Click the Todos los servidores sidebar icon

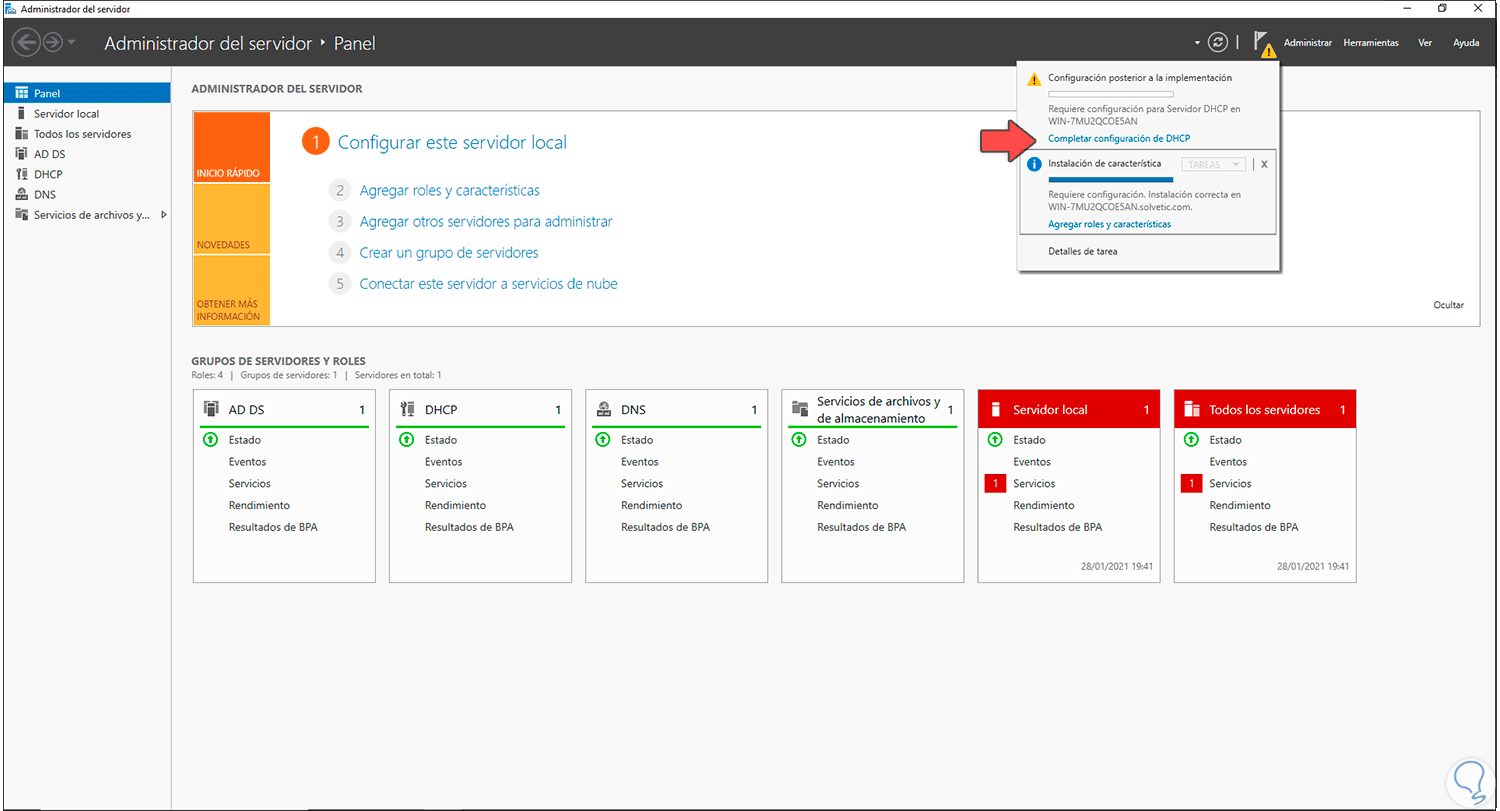(22, 134)
